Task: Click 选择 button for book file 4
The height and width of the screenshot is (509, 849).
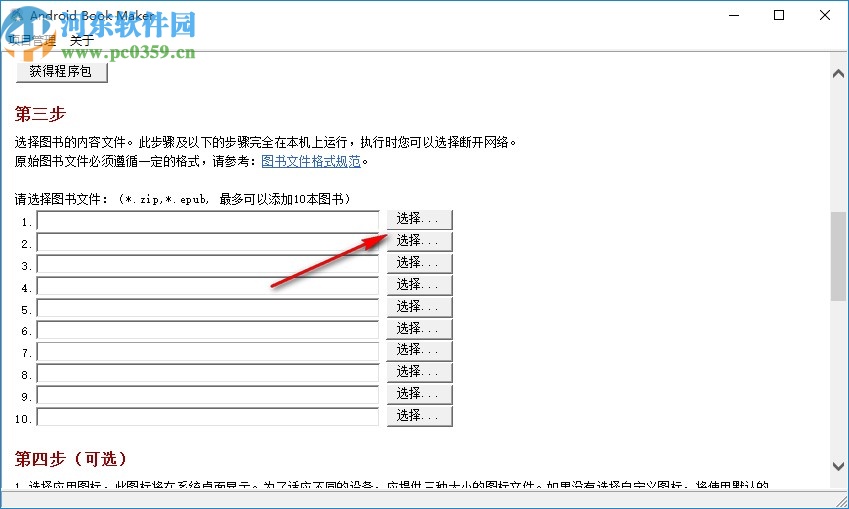Action: (x=419, y=285)
